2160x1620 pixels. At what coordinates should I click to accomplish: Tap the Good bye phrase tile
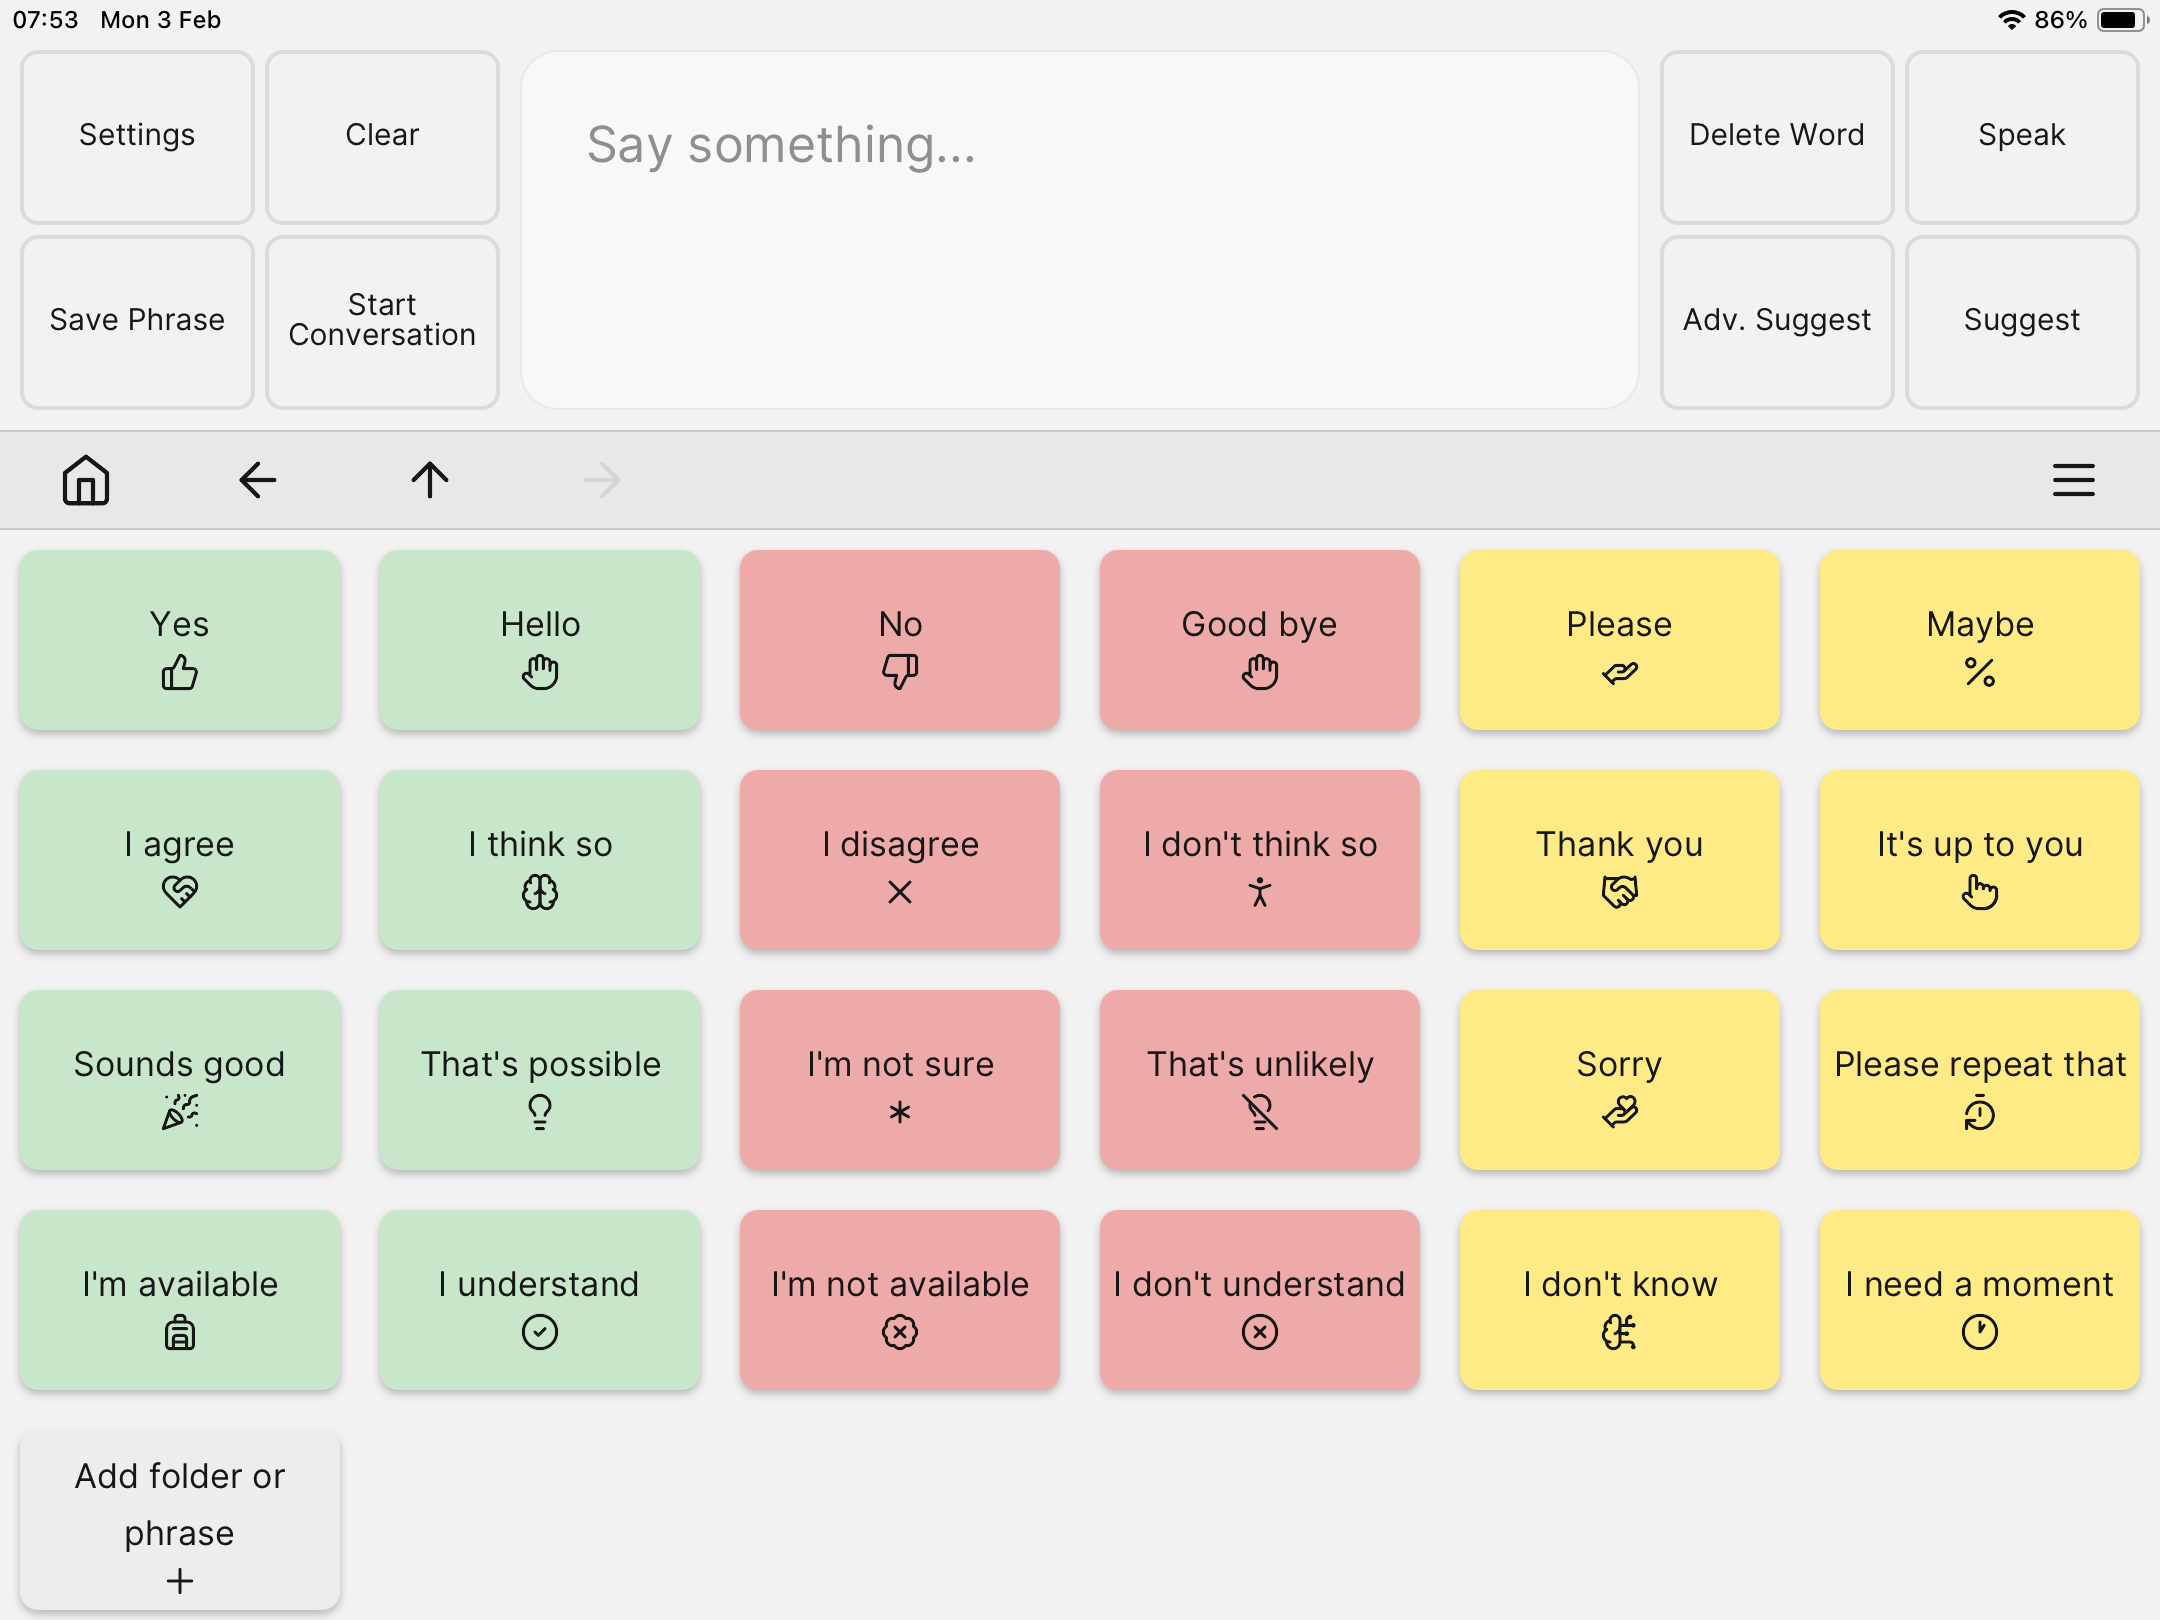click(x=1260, y=640)
